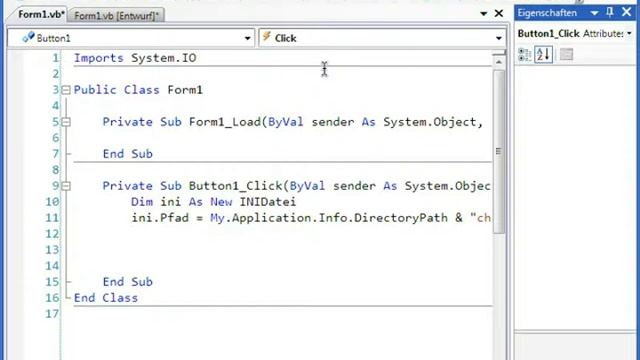Collapse the Public Class Form1 region
The height and width of the screenshot is (360, 640).
click(66, 90)
